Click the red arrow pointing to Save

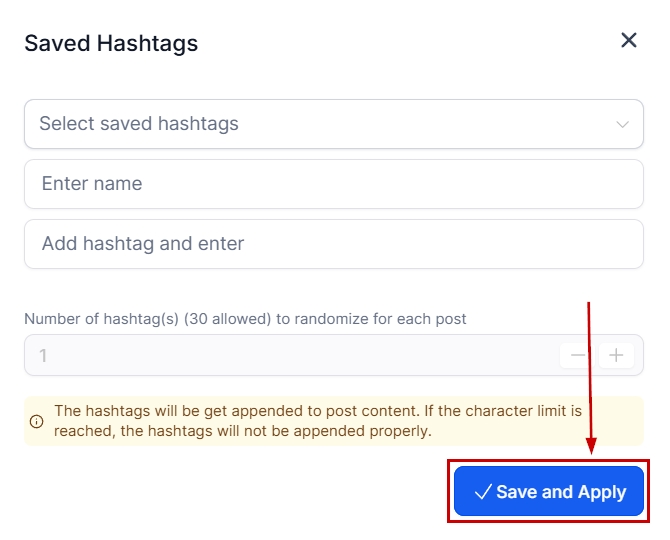(590, 380)
